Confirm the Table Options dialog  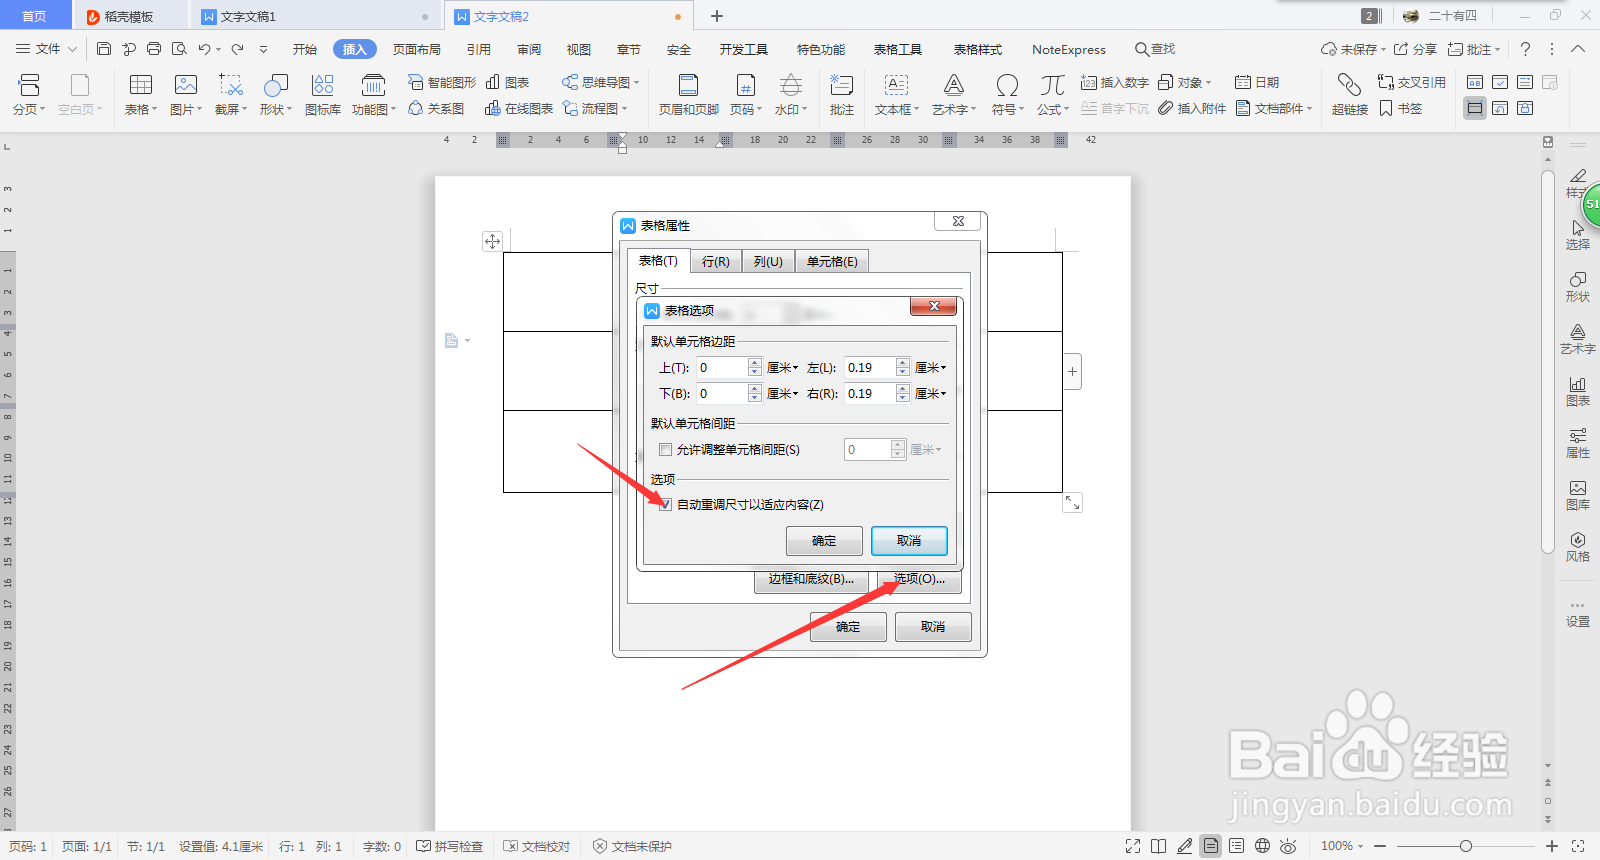click(x=824, y=541)
